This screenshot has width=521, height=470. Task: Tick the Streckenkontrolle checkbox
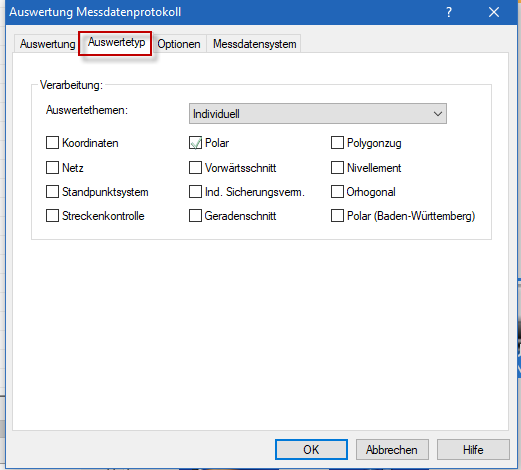[52, 216]
